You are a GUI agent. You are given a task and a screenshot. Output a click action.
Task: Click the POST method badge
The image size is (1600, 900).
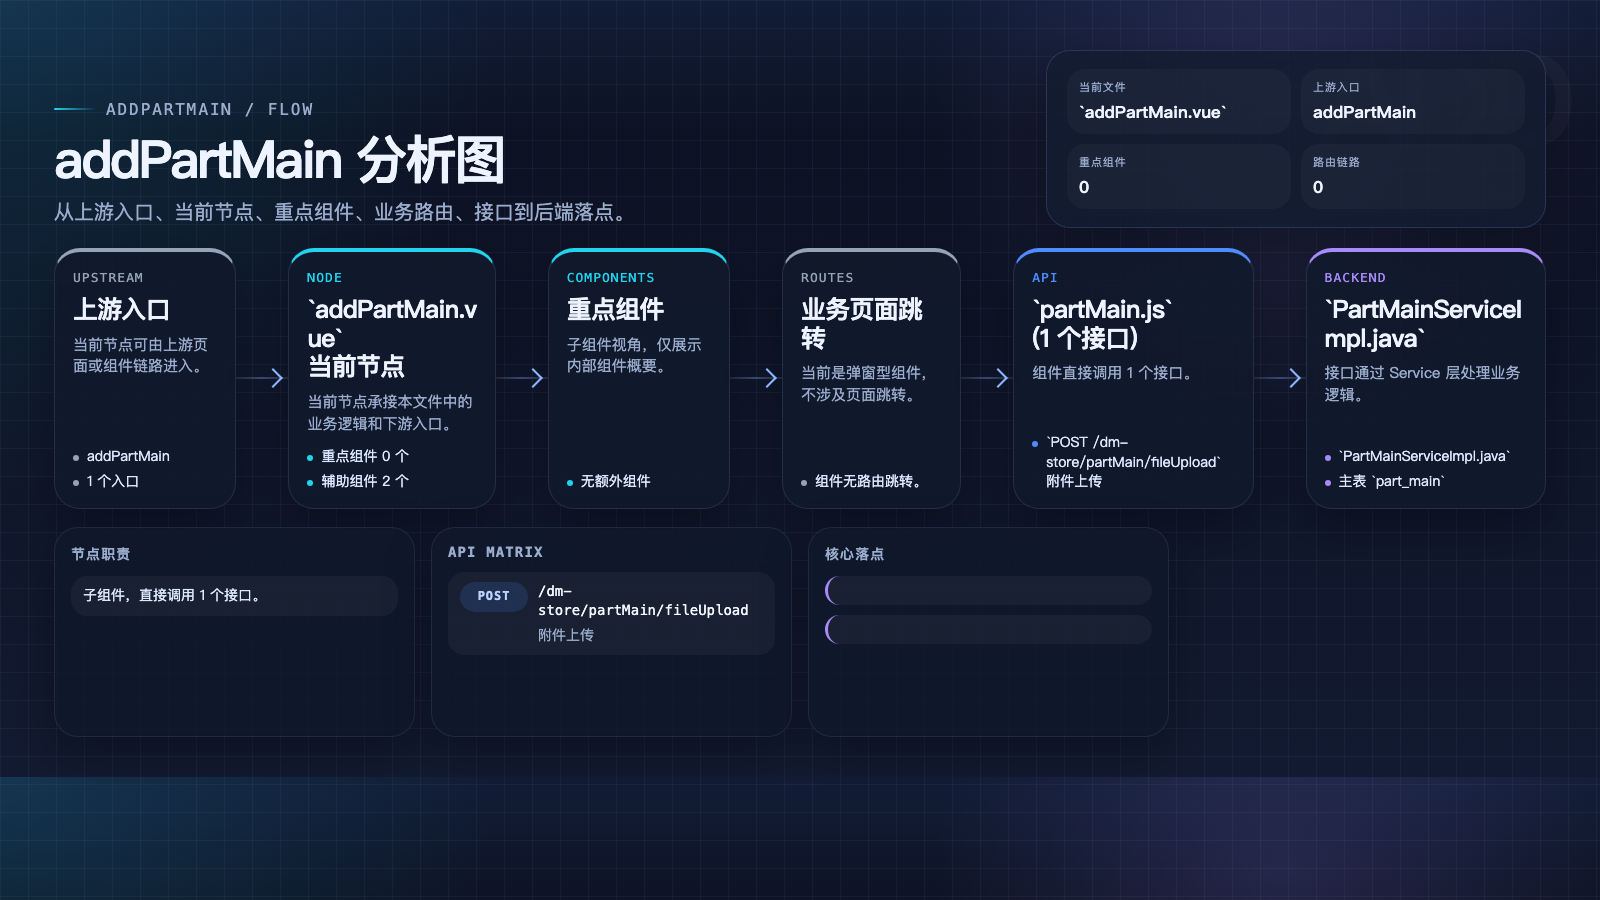pos(493,596)
